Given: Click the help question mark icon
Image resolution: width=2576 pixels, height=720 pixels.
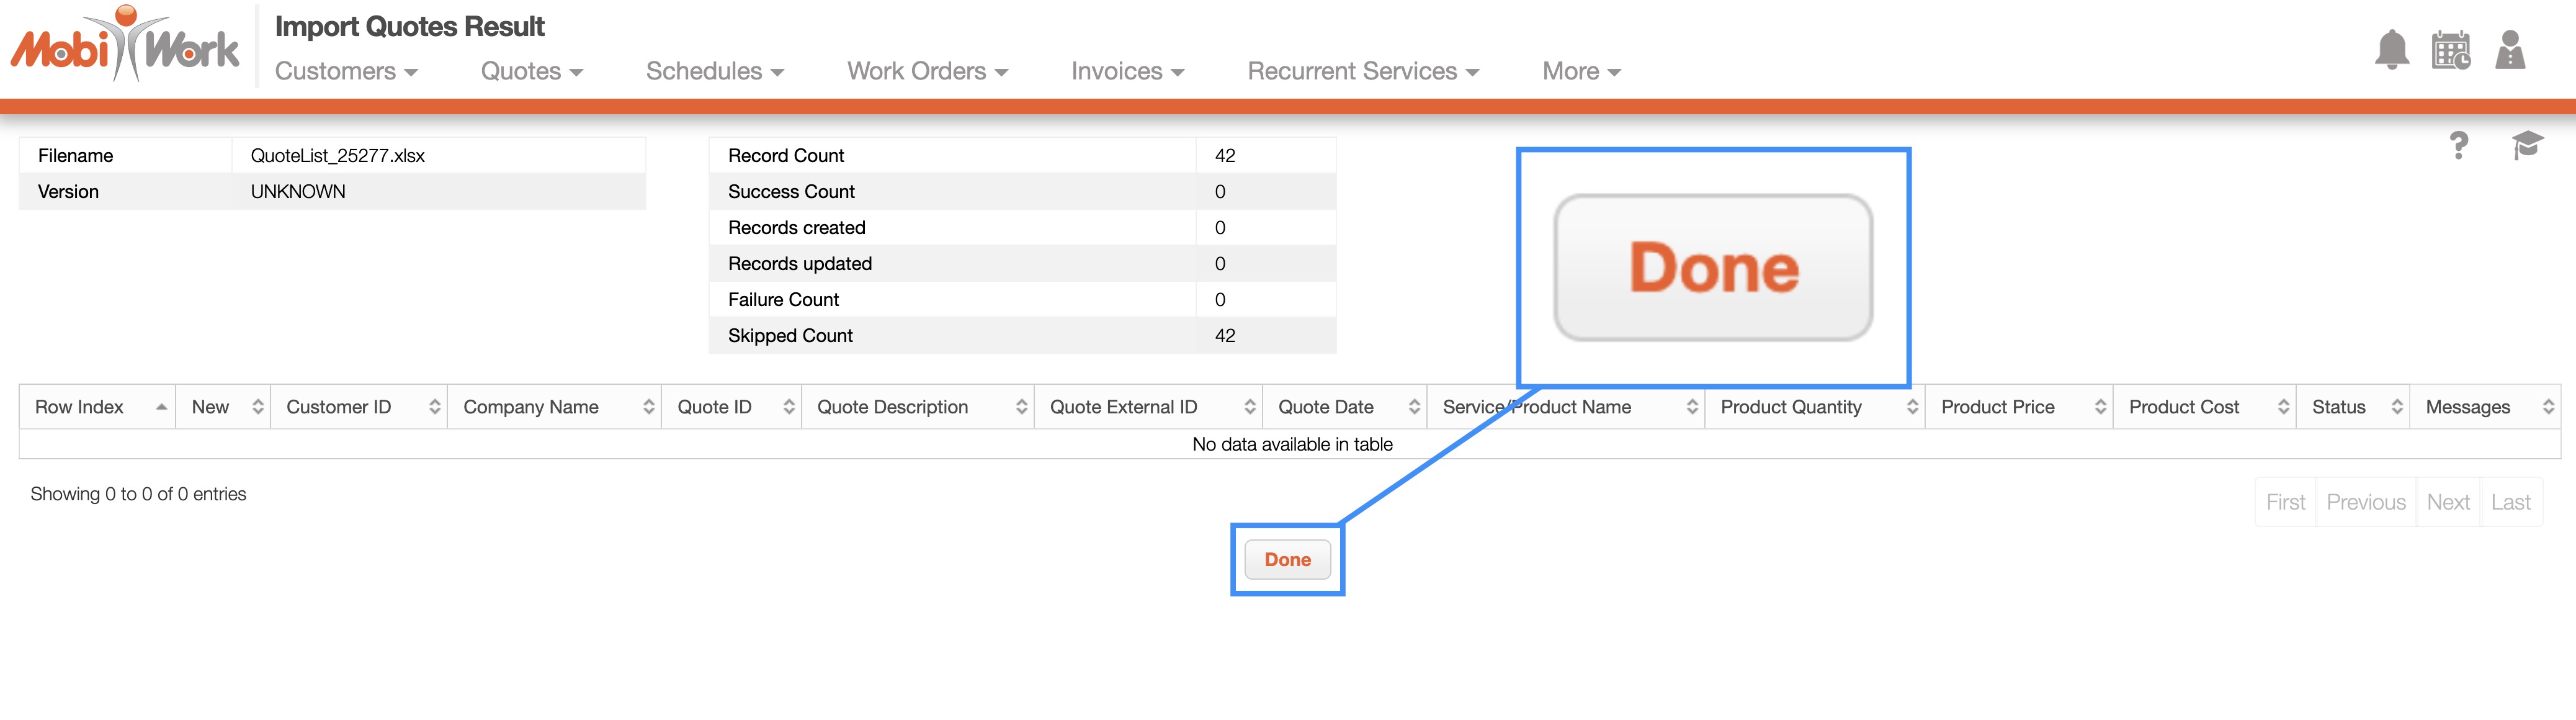Looking at the screenshot, I should pos(2459,146).
